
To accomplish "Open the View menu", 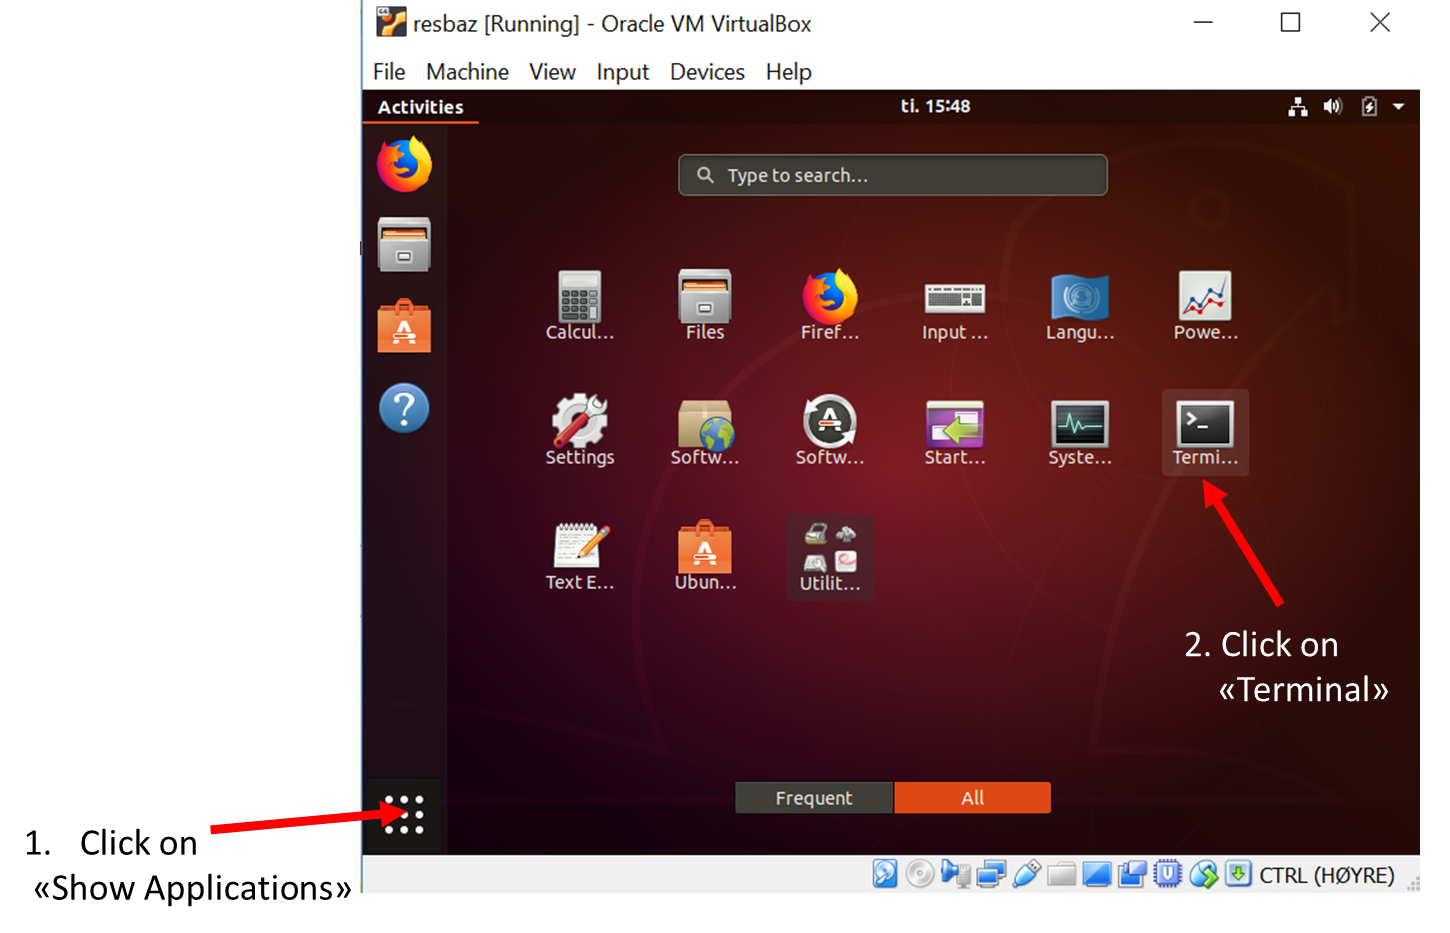I will coord(552,72).
